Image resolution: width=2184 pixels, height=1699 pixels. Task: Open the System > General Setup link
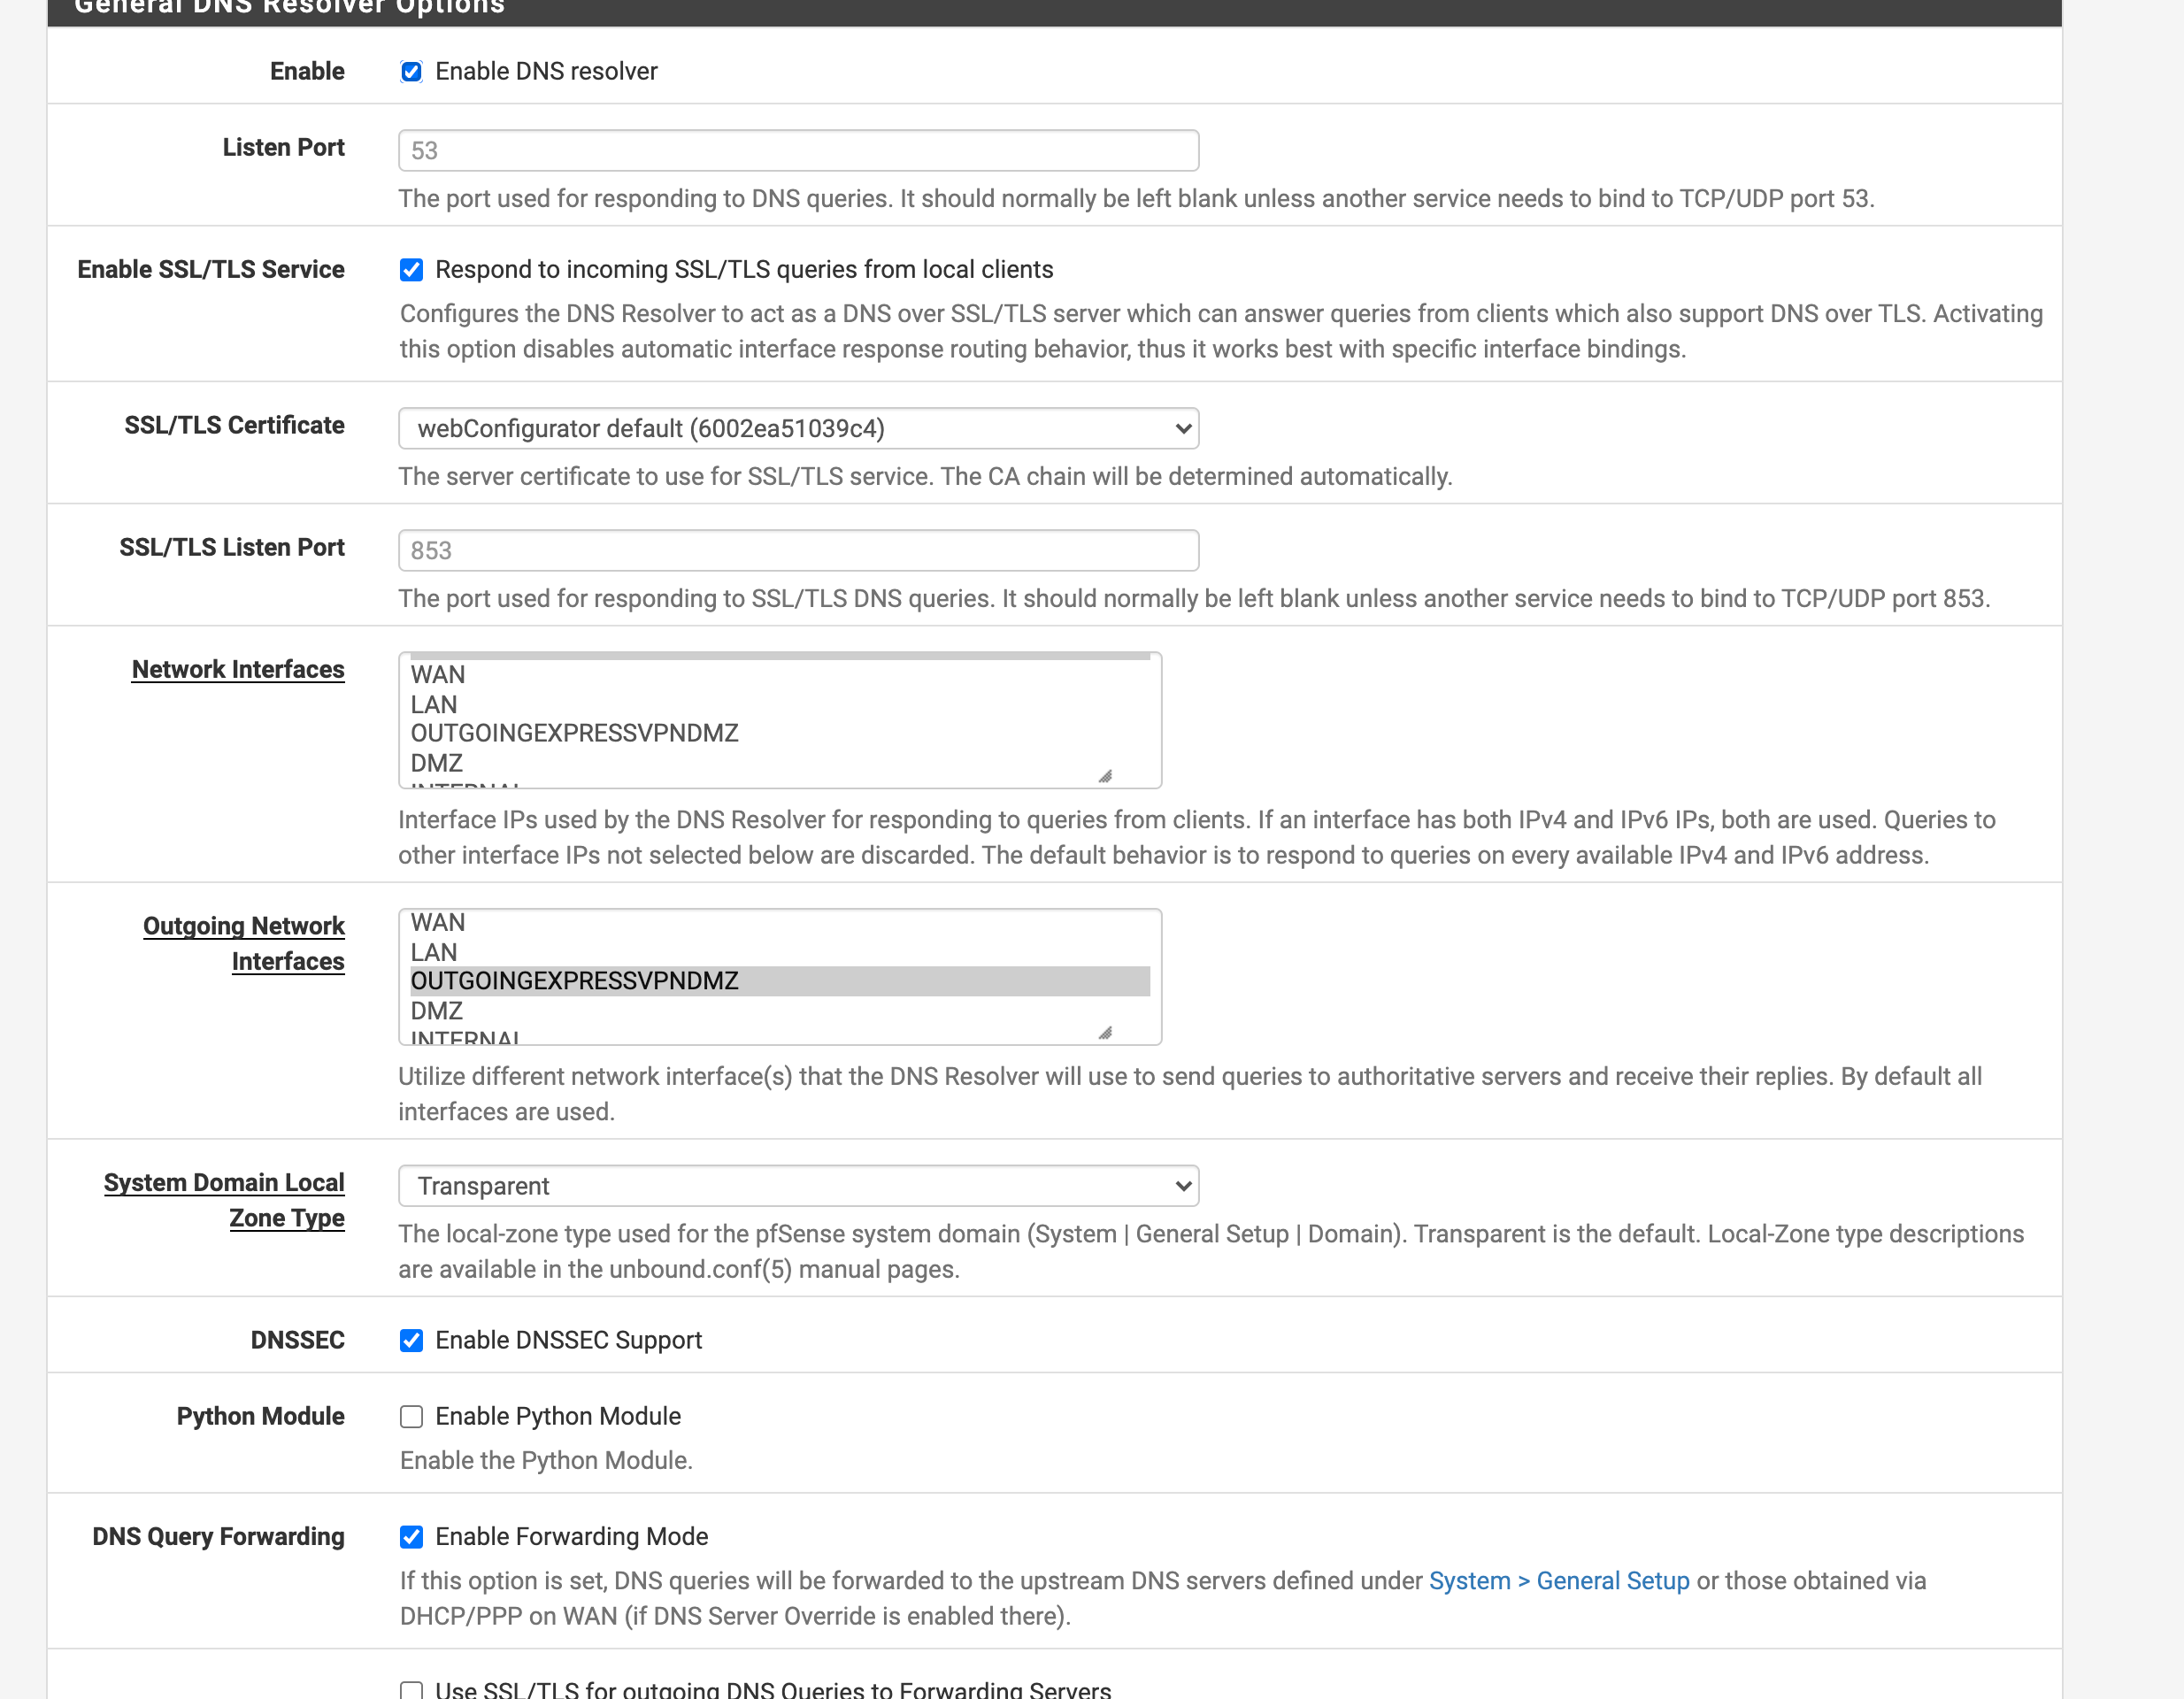pos(1558,1580)
